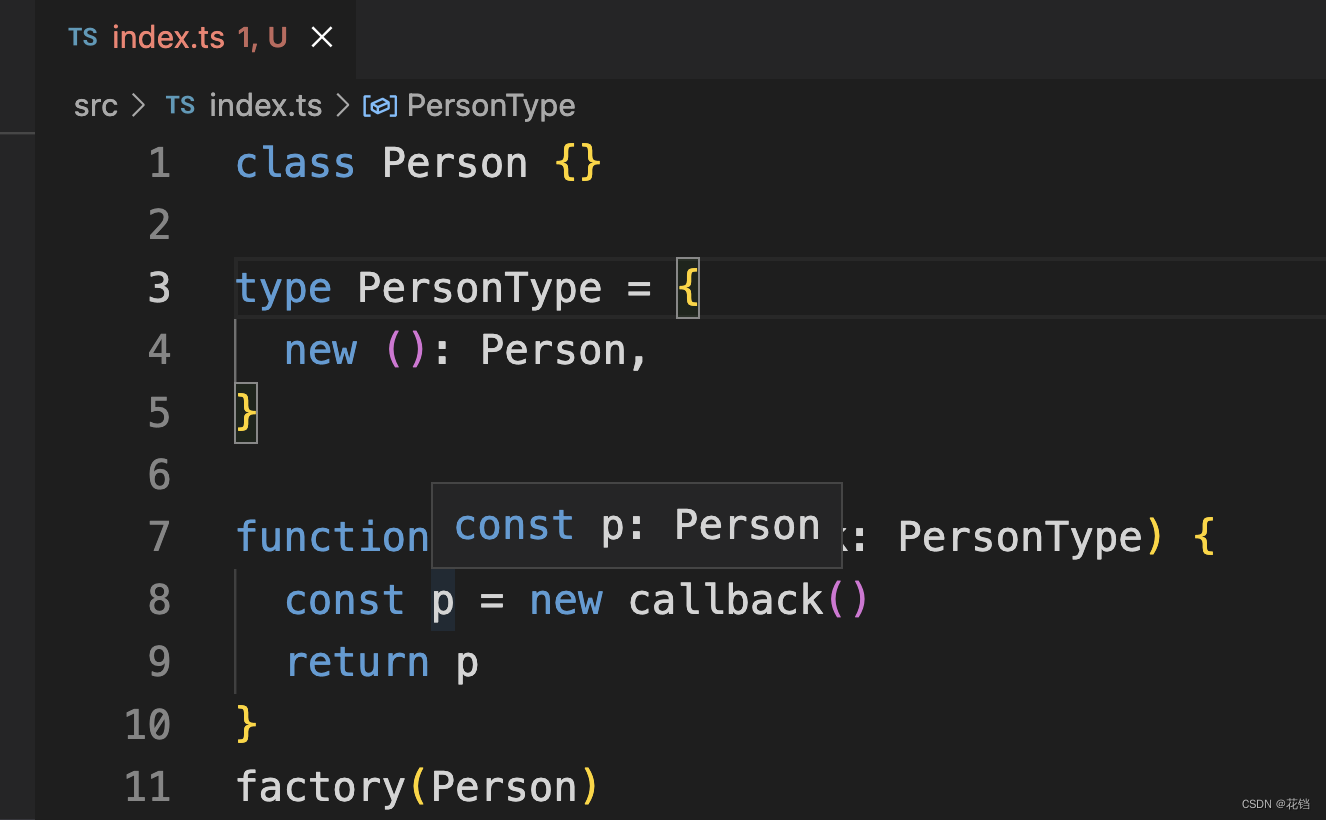Screen dimensions: 1326x820
Task: Click the src folder breadcrumb
Action: [x=96, y=106]
